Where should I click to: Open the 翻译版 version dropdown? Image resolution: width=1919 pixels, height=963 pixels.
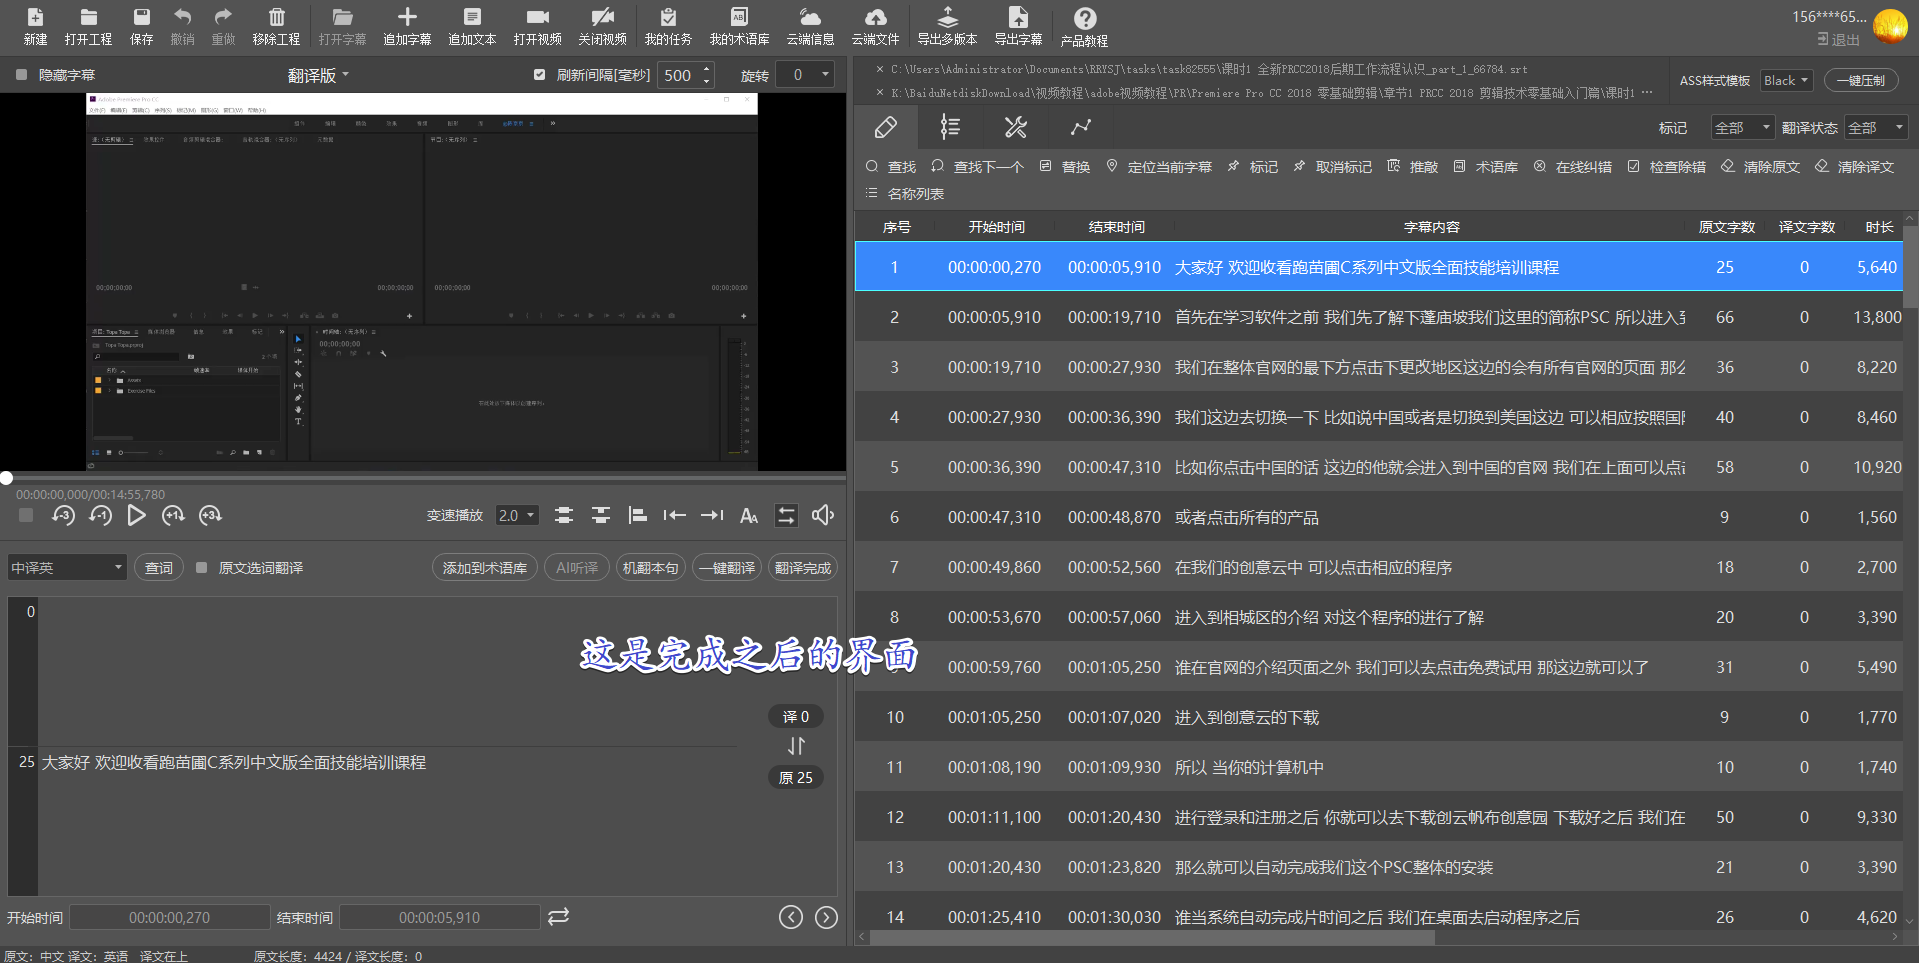[x=319, y=75]
